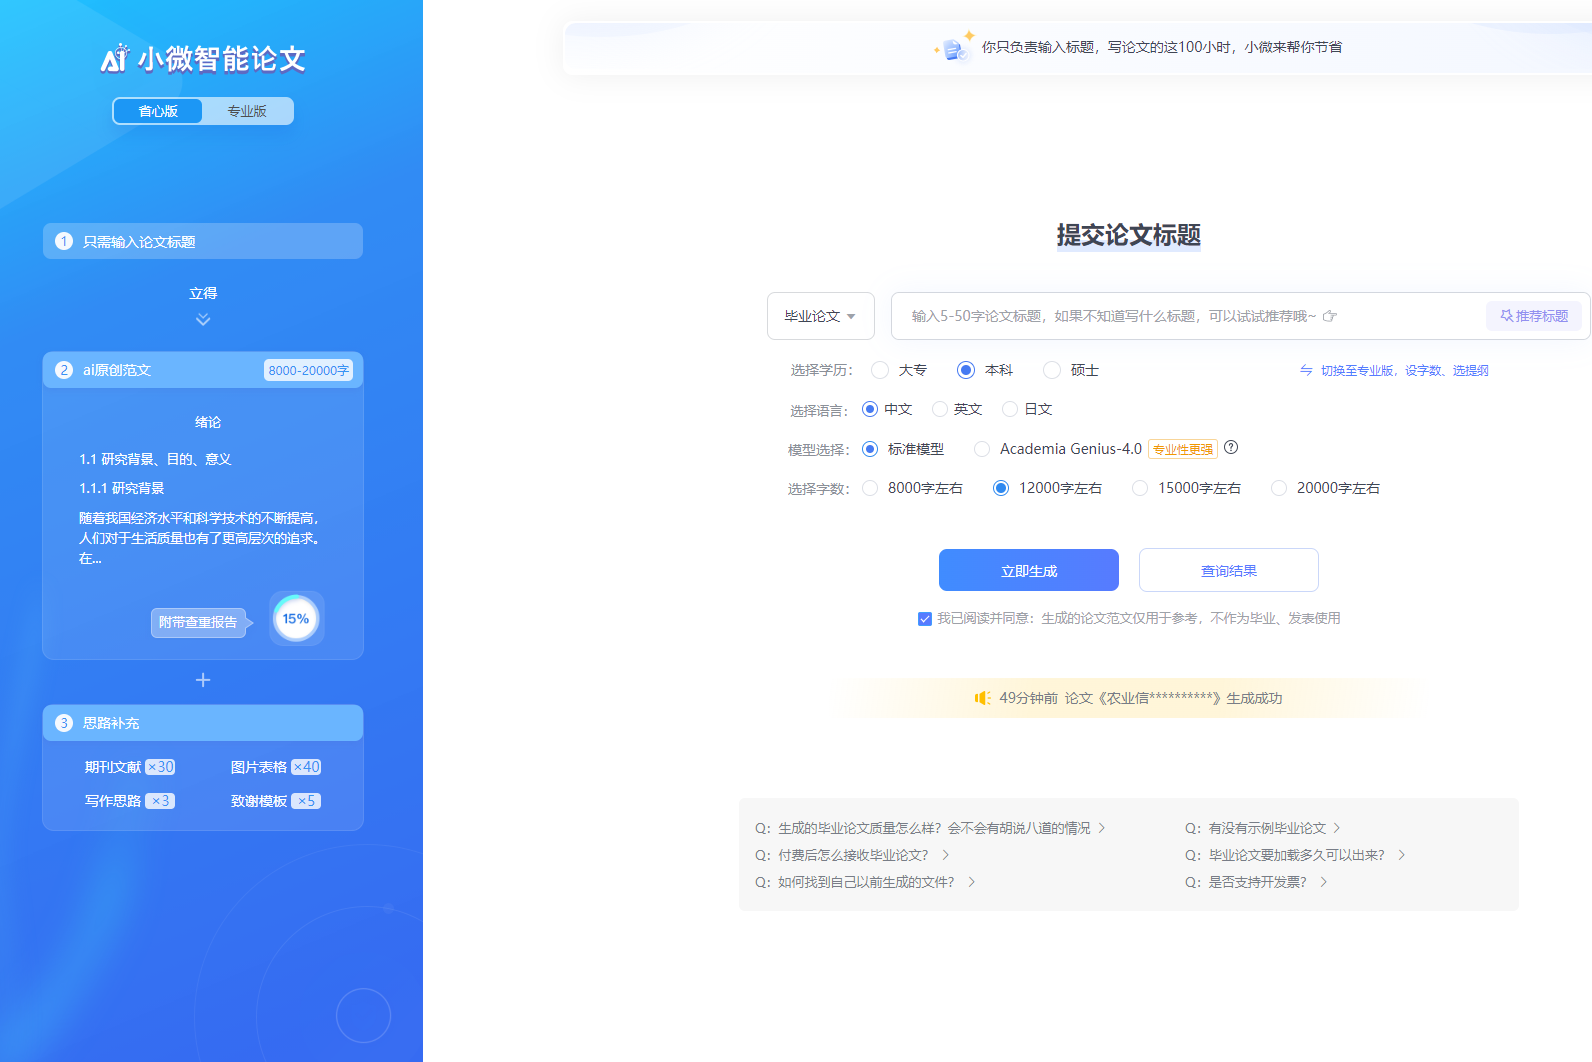Image resolution: width=1592 pixels, height=1062 pixels.
Task: Choose 日文 as language
Action: [x=1010, y=409]
